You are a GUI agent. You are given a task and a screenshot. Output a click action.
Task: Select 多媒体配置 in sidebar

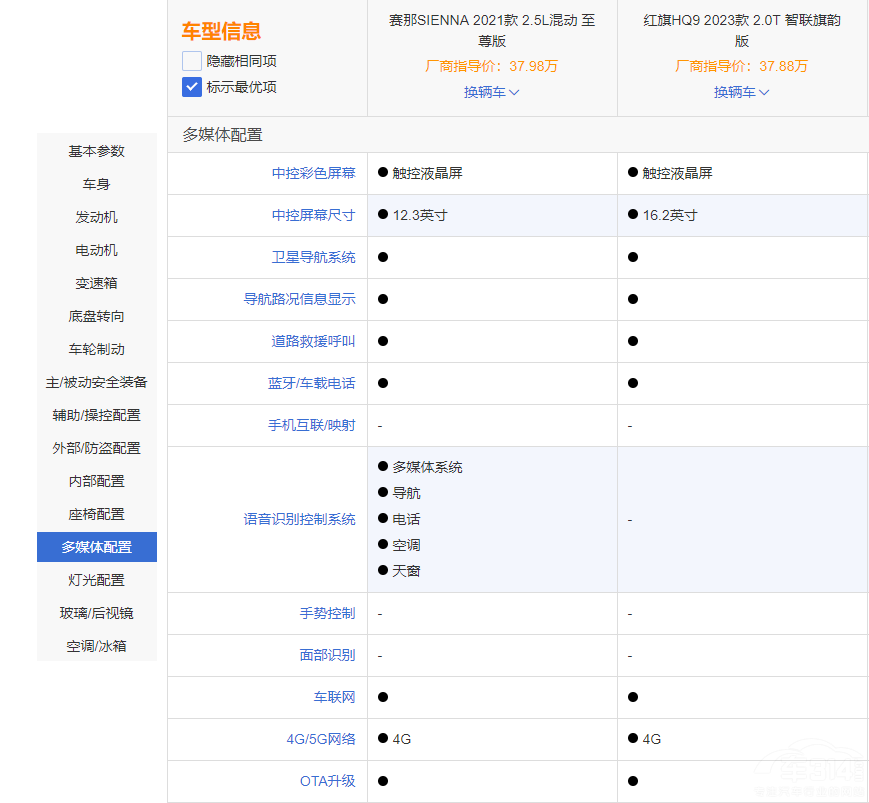(x=97, y=547)
